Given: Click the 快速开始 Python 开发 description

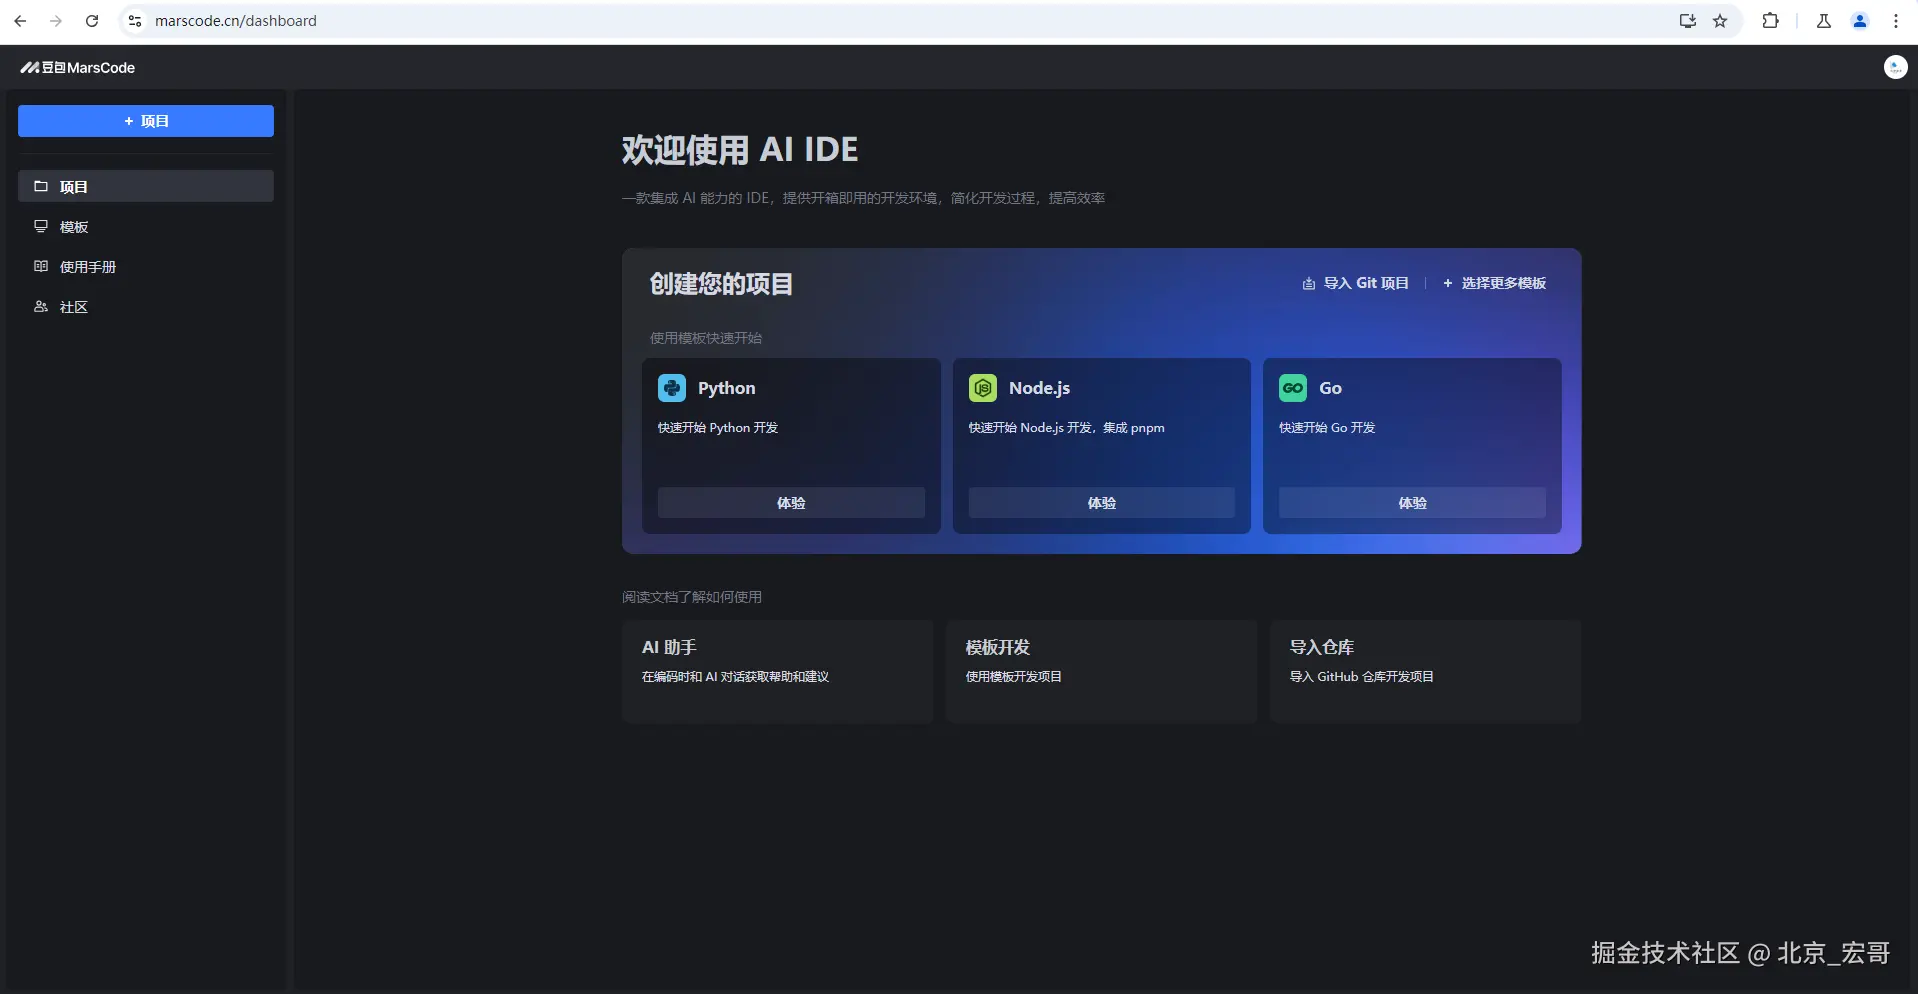Looking at the screenshot, I should [718, 428].
